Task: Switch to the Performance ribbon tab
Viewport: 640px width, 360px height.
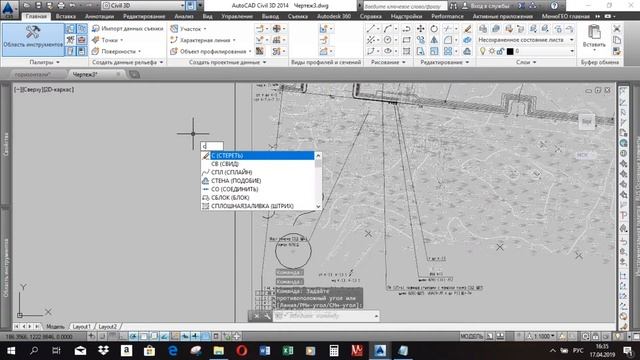Action: click(x=447, y=16)
